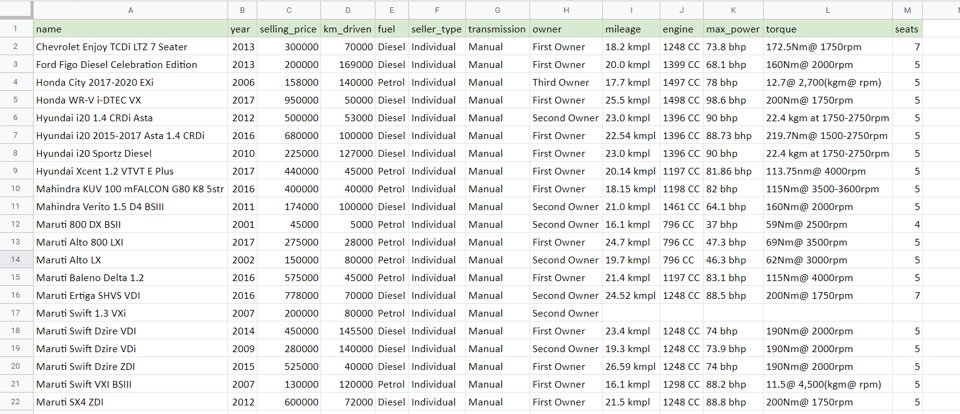The height and width of the screenshot is (414, 960).
Task: Select row 22 header number
Action: coord(17,402)
